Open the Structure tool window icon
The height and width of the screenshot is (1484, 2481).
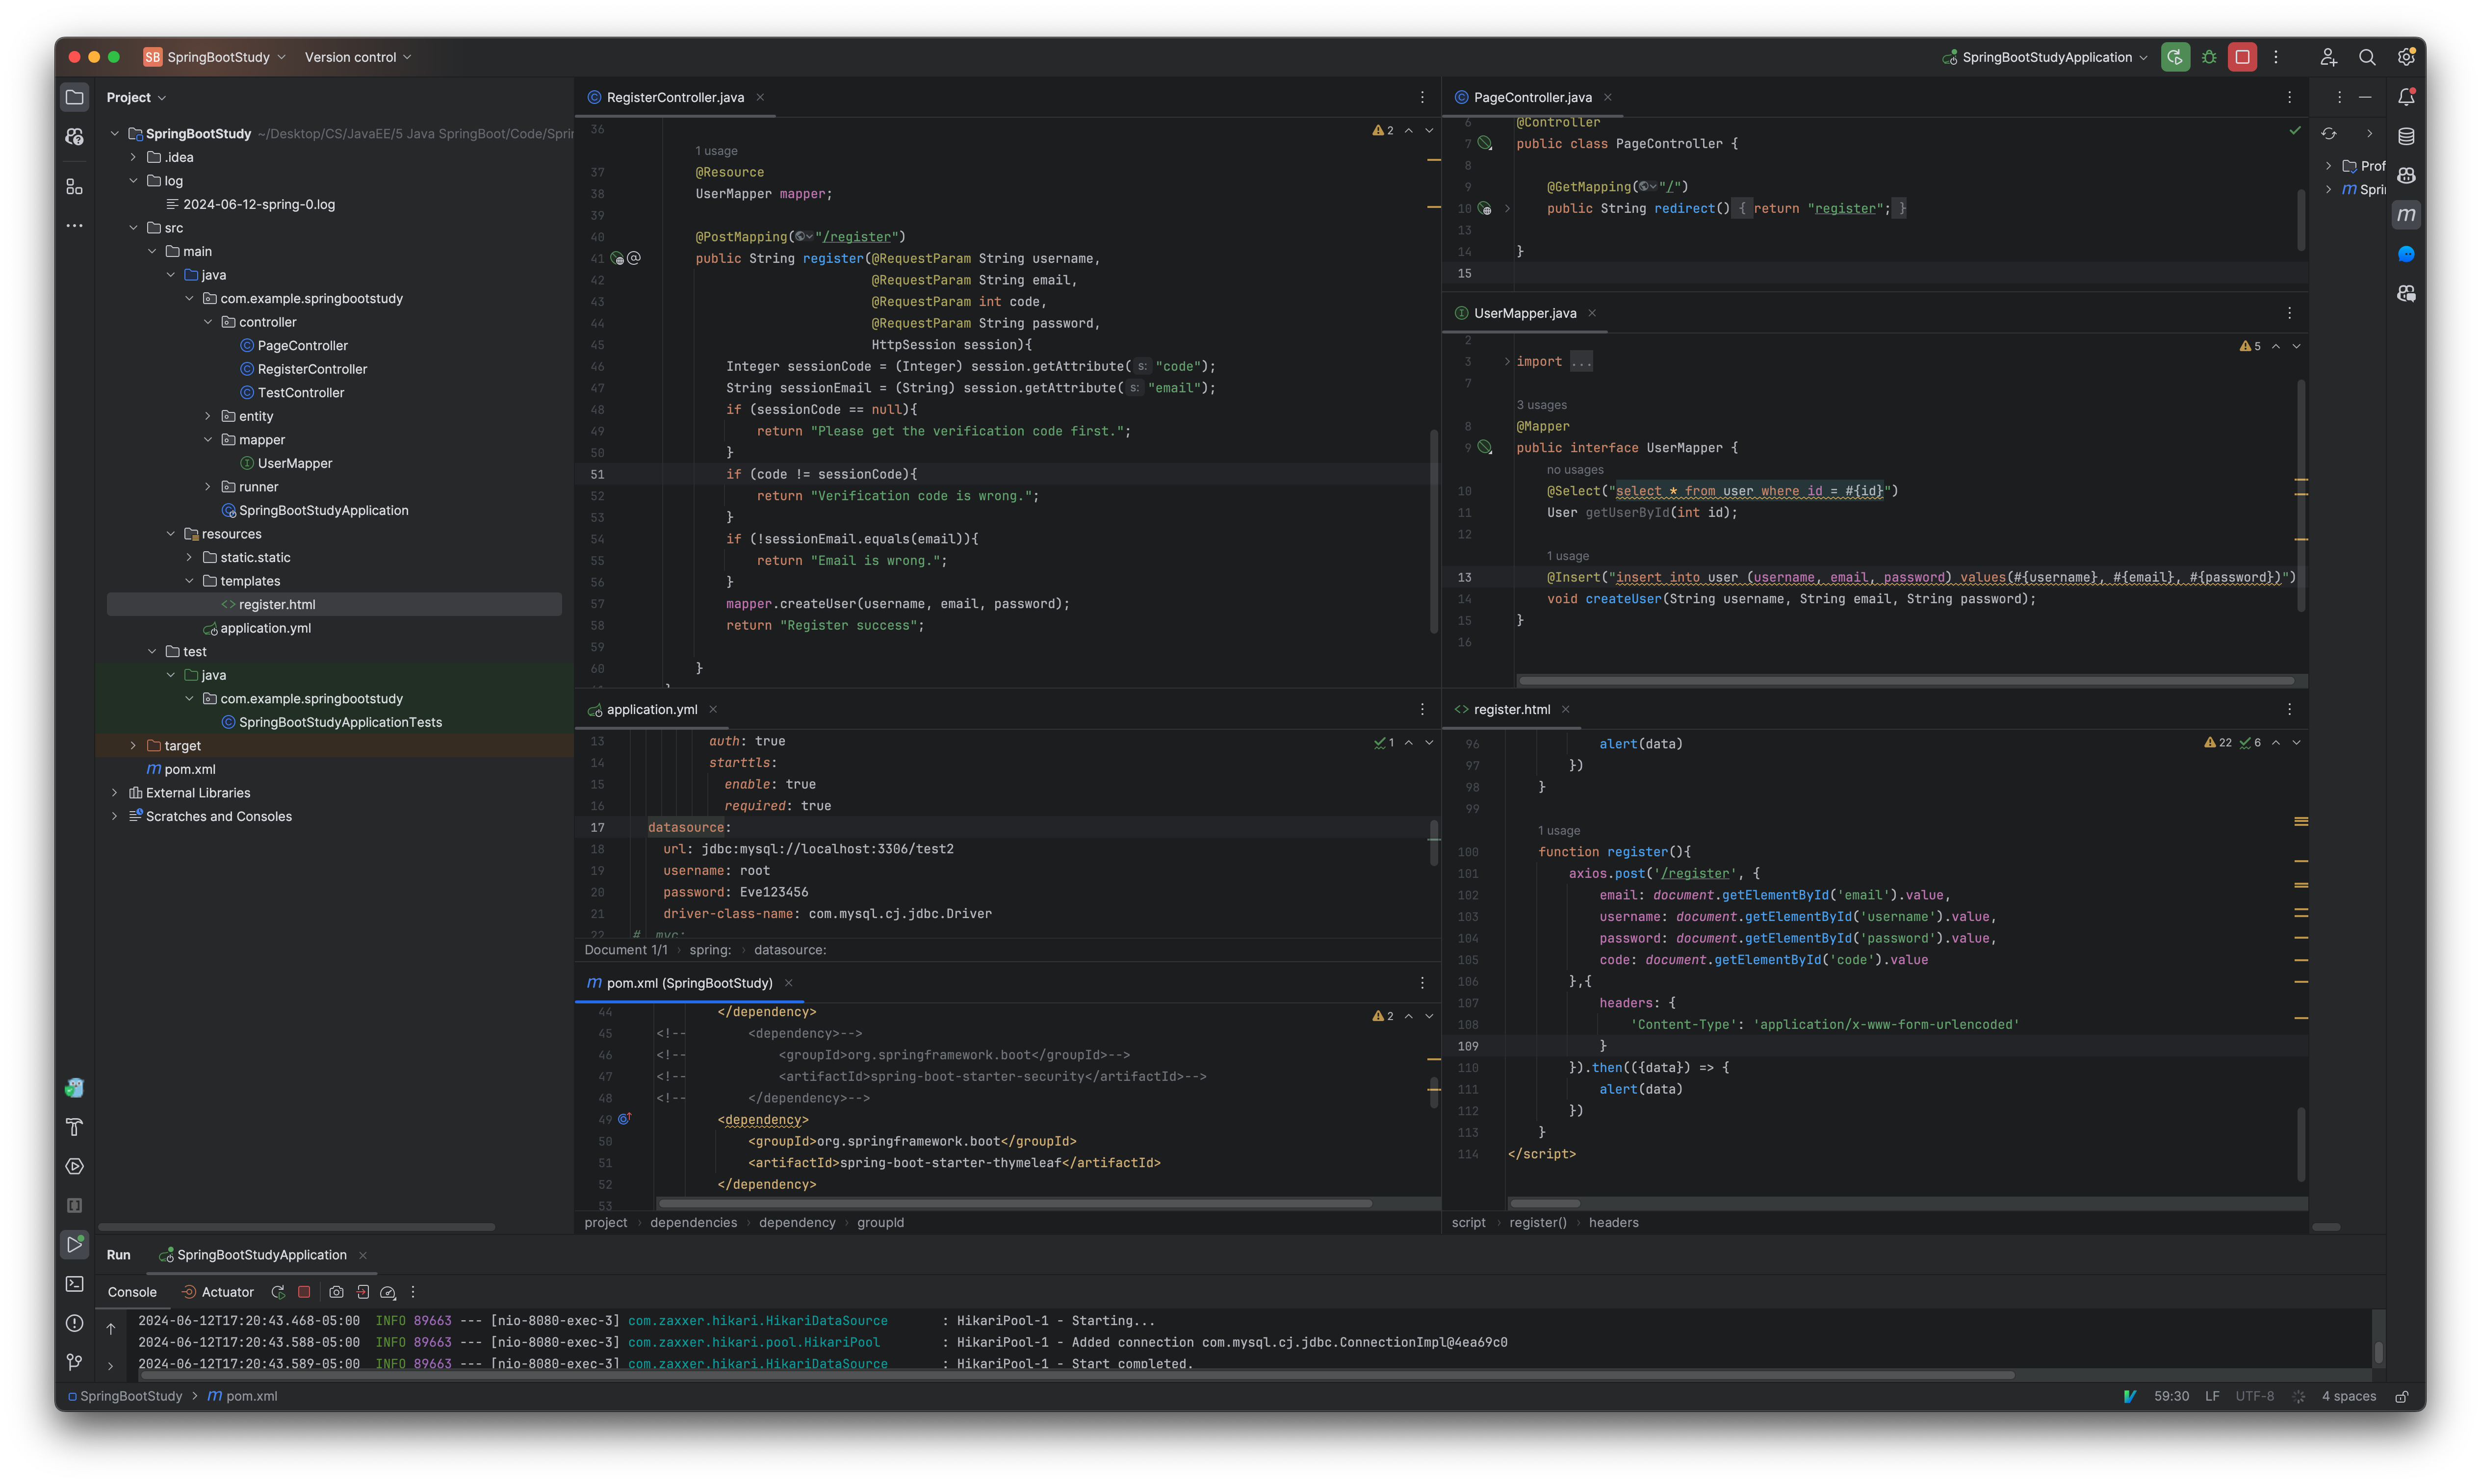[74, 187]
